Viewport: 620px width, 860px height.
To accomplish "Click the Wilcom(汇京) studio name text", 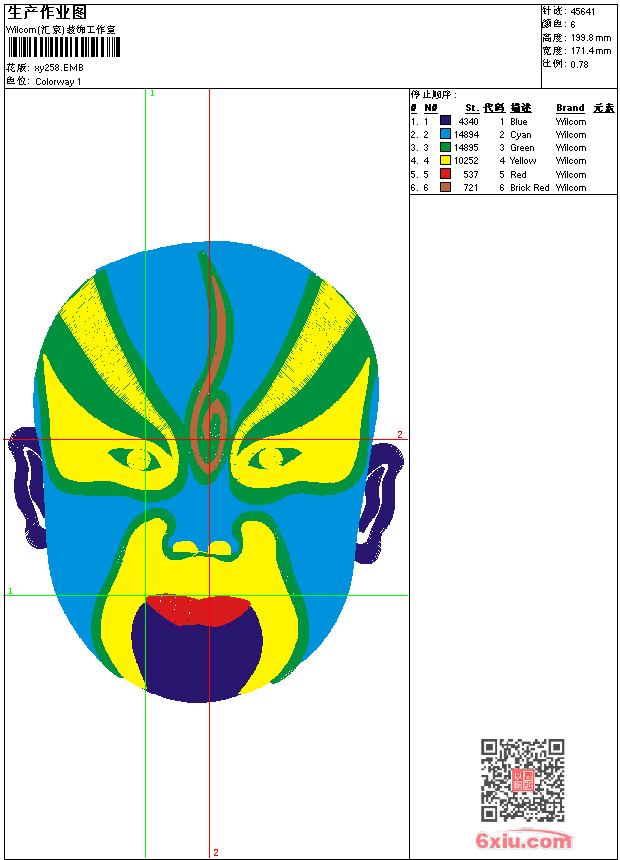I will coord(61,30).
